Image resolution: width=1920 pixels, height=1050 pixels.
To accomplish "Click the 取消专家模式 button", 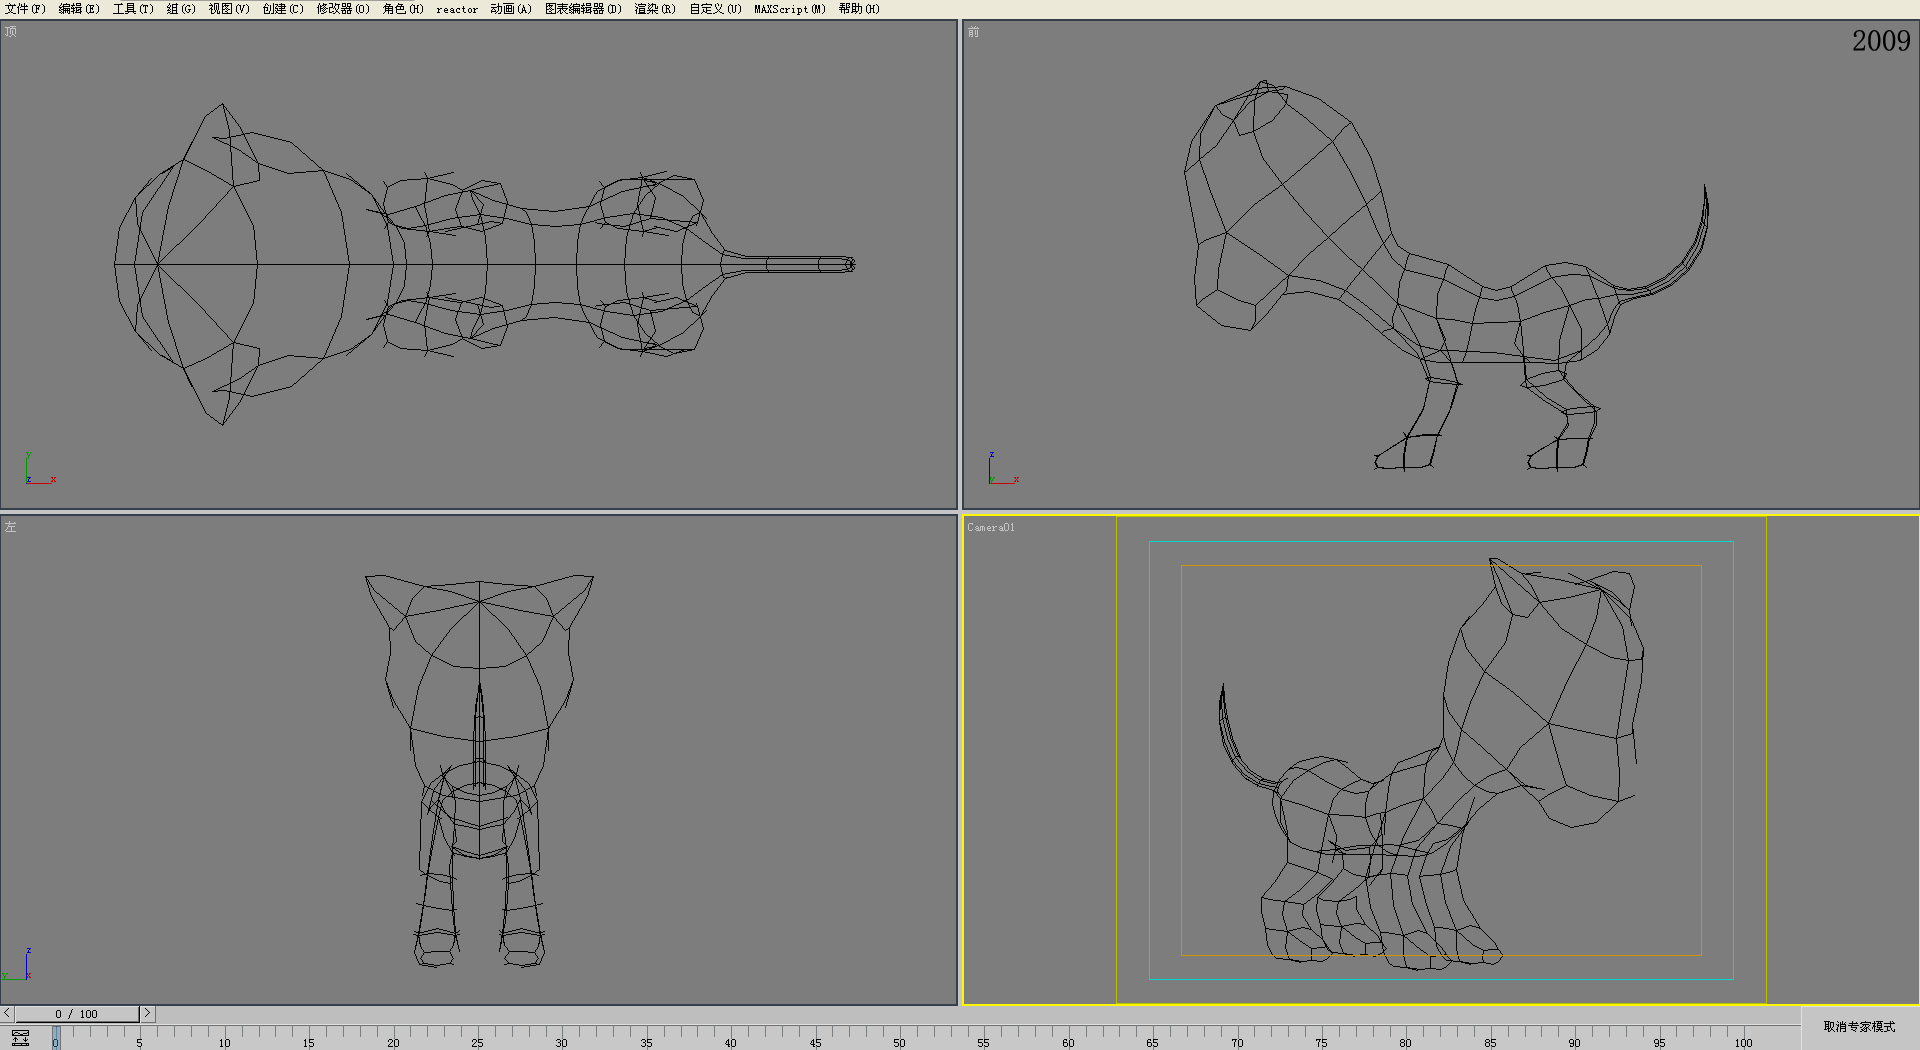I will [x=1859, y=1027].
